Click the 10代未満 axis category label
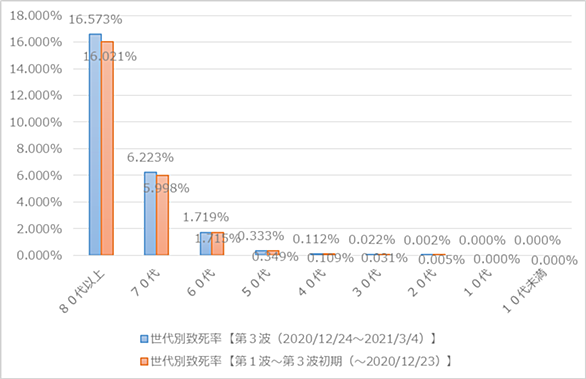Image resolution: width=586 pixels, height=379 pixels. tap(525, 290)
